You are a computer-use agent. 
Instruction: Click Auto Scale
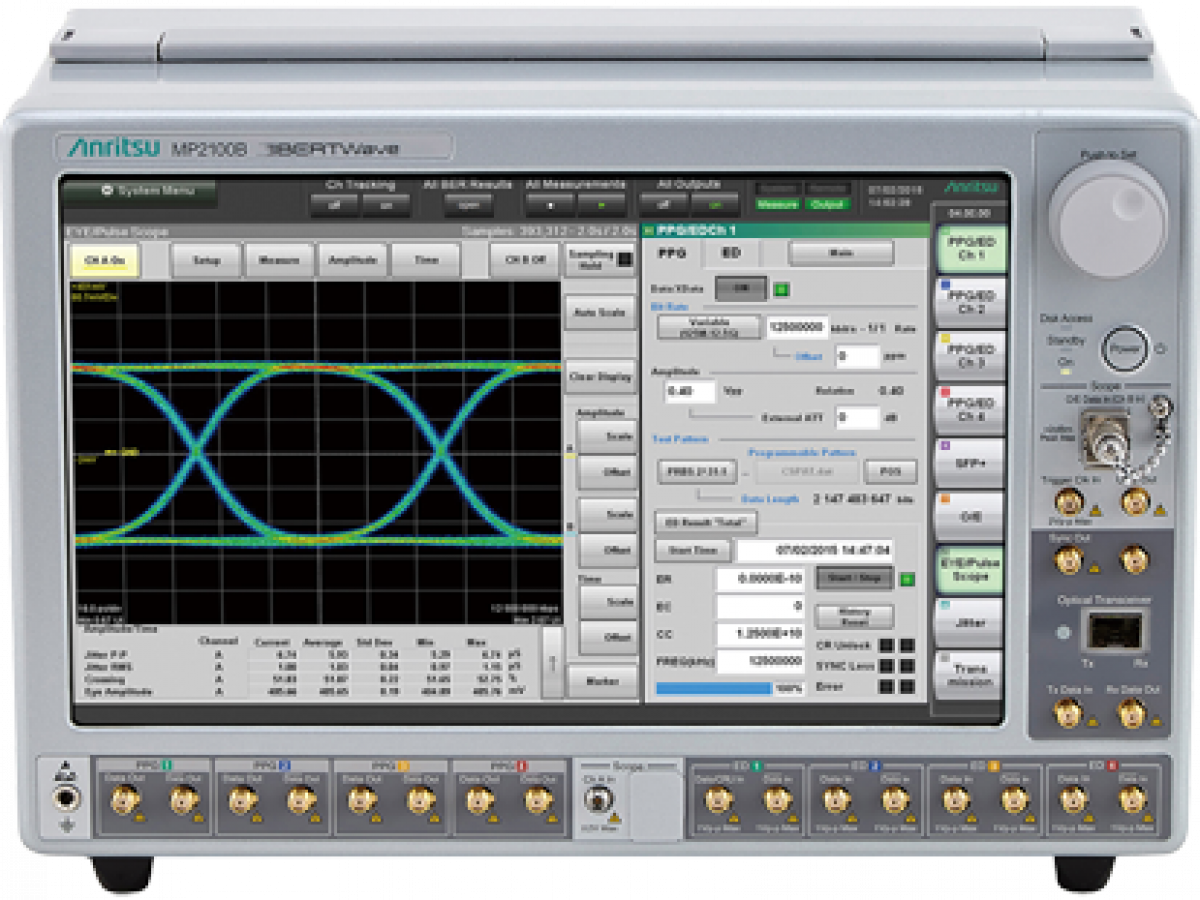[x=601, y=312]
